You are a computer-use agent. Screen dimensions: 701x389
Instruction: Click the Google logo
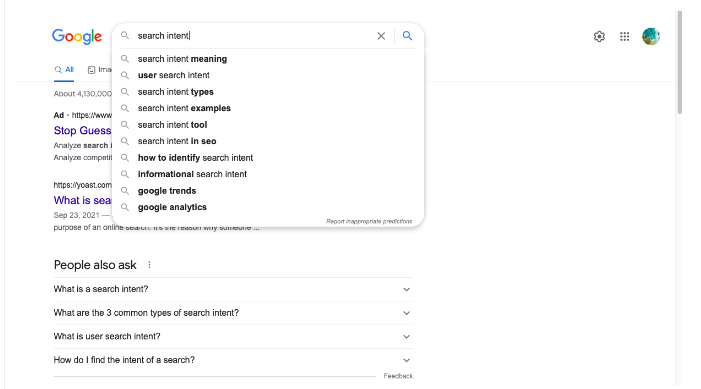tap(77, 36)
